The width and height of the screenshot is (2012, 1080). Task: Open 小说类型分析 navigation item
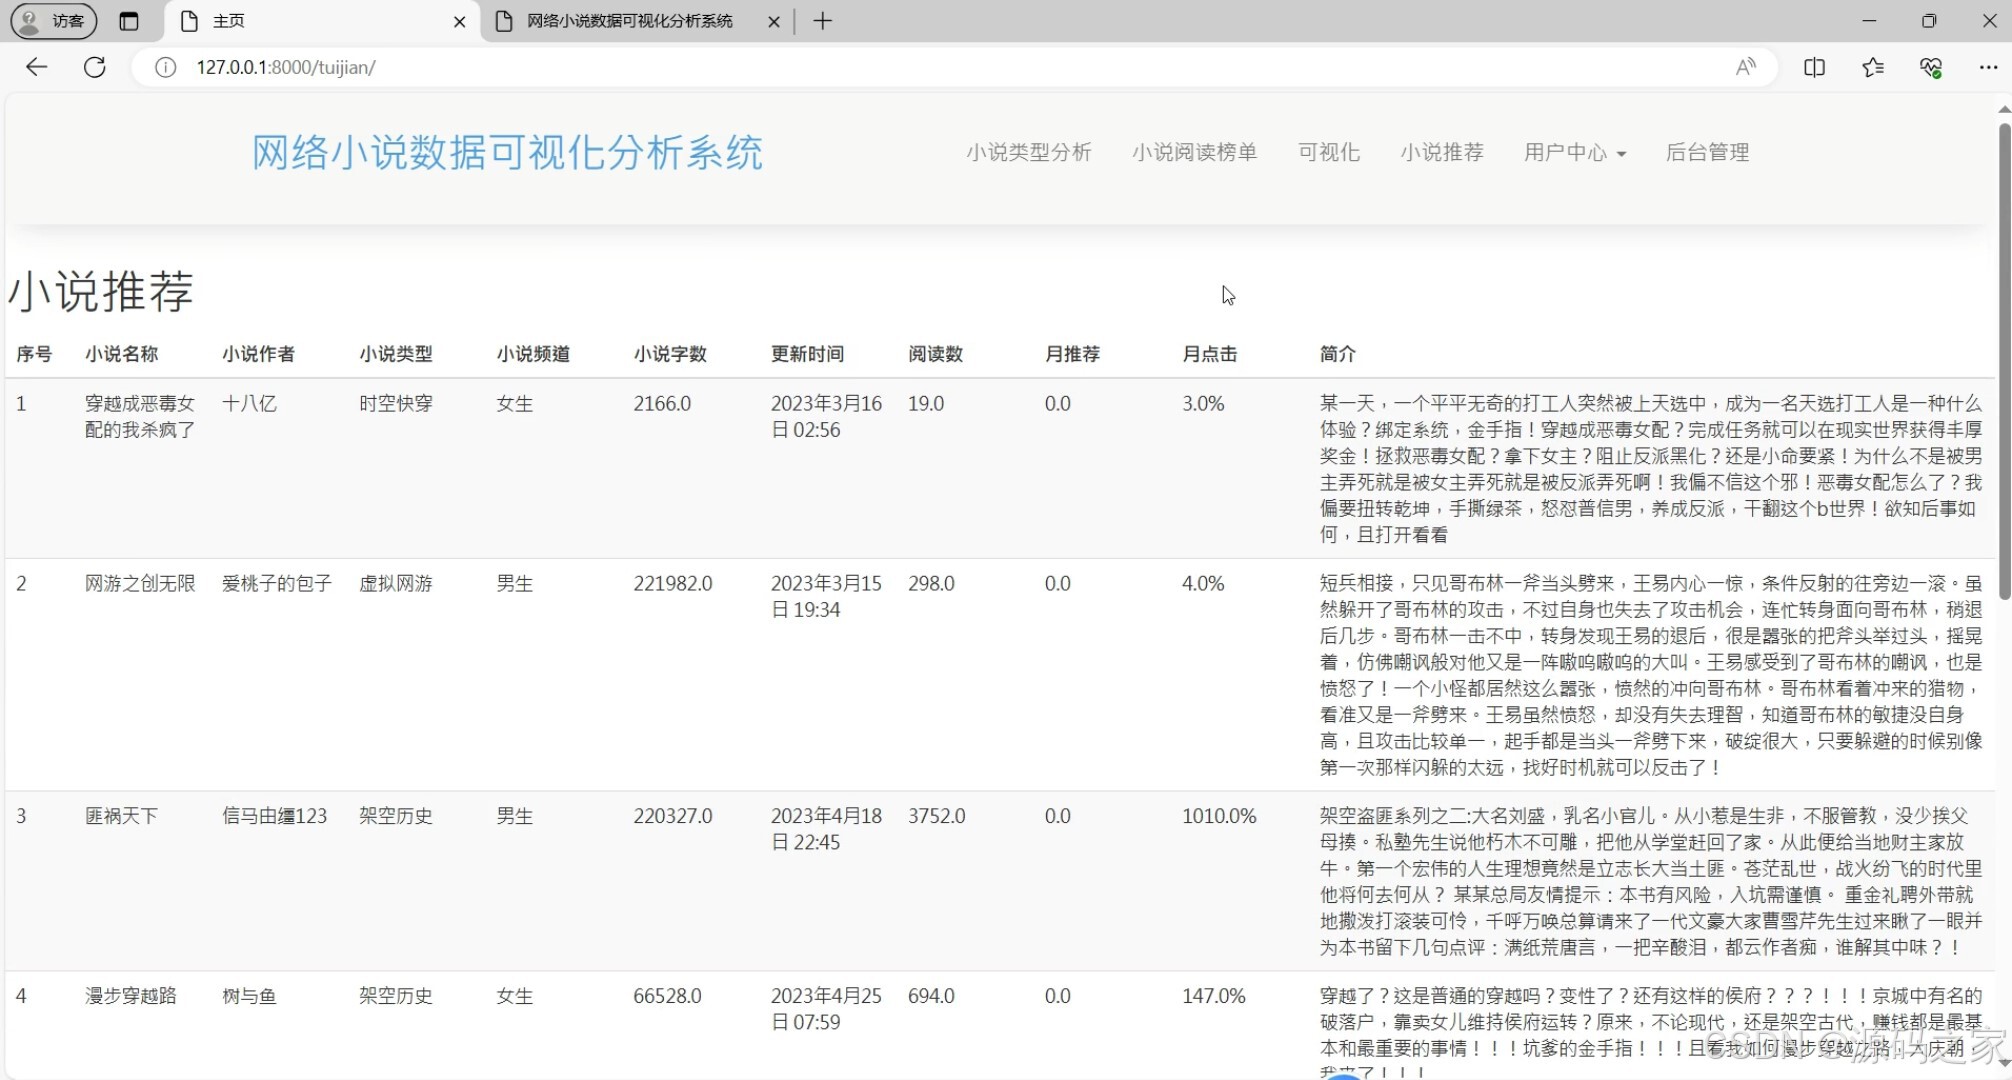pos(1028,153)
